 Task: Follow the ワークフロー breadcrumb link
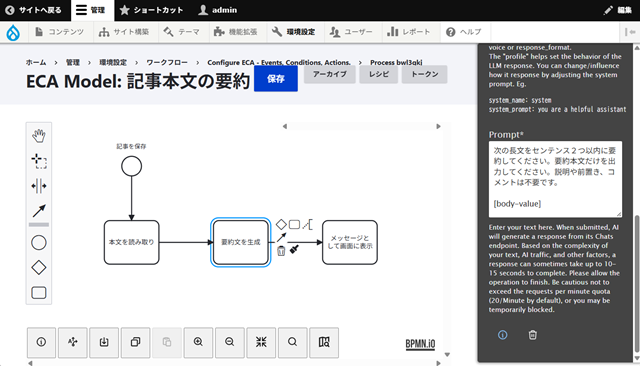click(167, 62)
